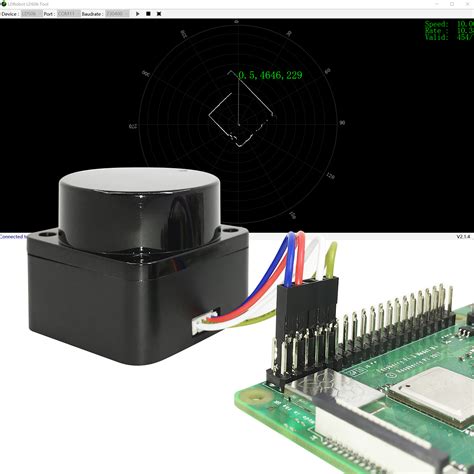Minimize the LDRobot tool window
Viewport: 474px width, 474px height.
point(437,4)
